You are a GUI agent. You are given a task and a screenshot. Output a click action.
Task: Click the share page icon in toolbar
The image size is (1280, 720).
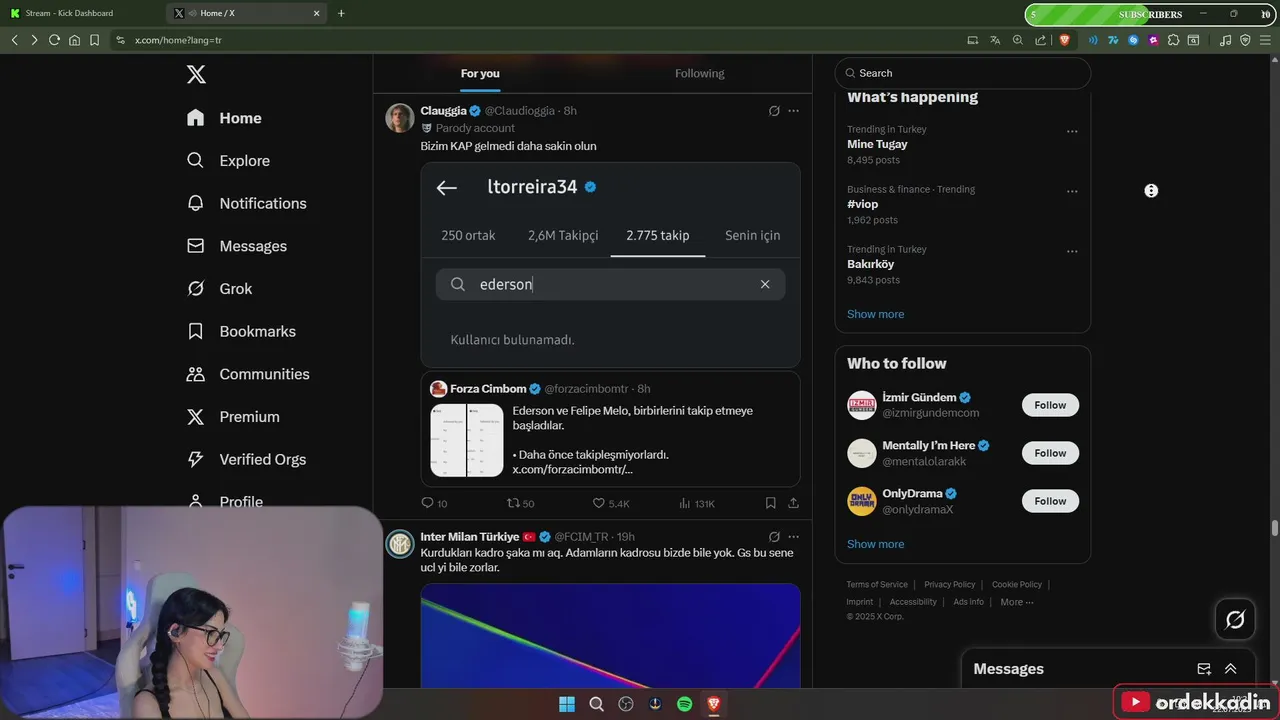click(x=1041, y=40)
